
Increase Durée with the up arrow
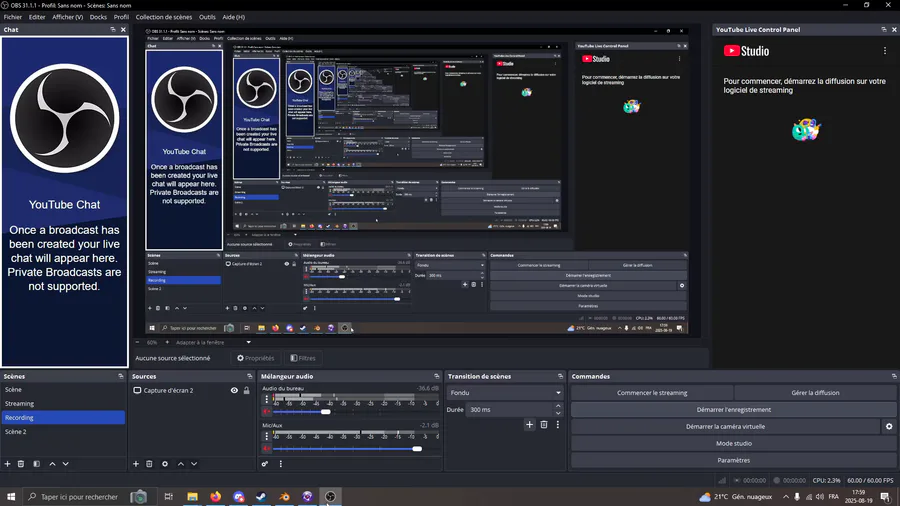point(558,406)
